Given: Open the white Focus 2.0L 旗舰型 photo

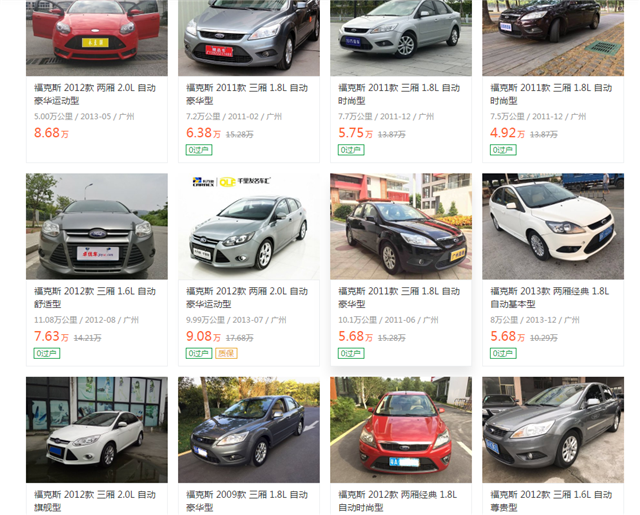Looking at the screenshot, I should (97, 430).
